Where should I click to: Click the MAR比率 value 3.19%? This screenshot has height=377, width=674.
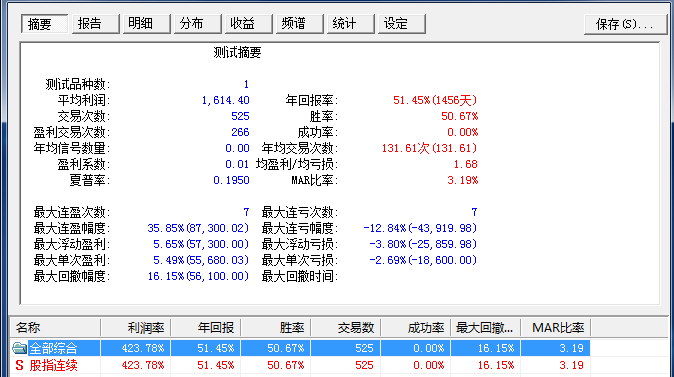463,180
